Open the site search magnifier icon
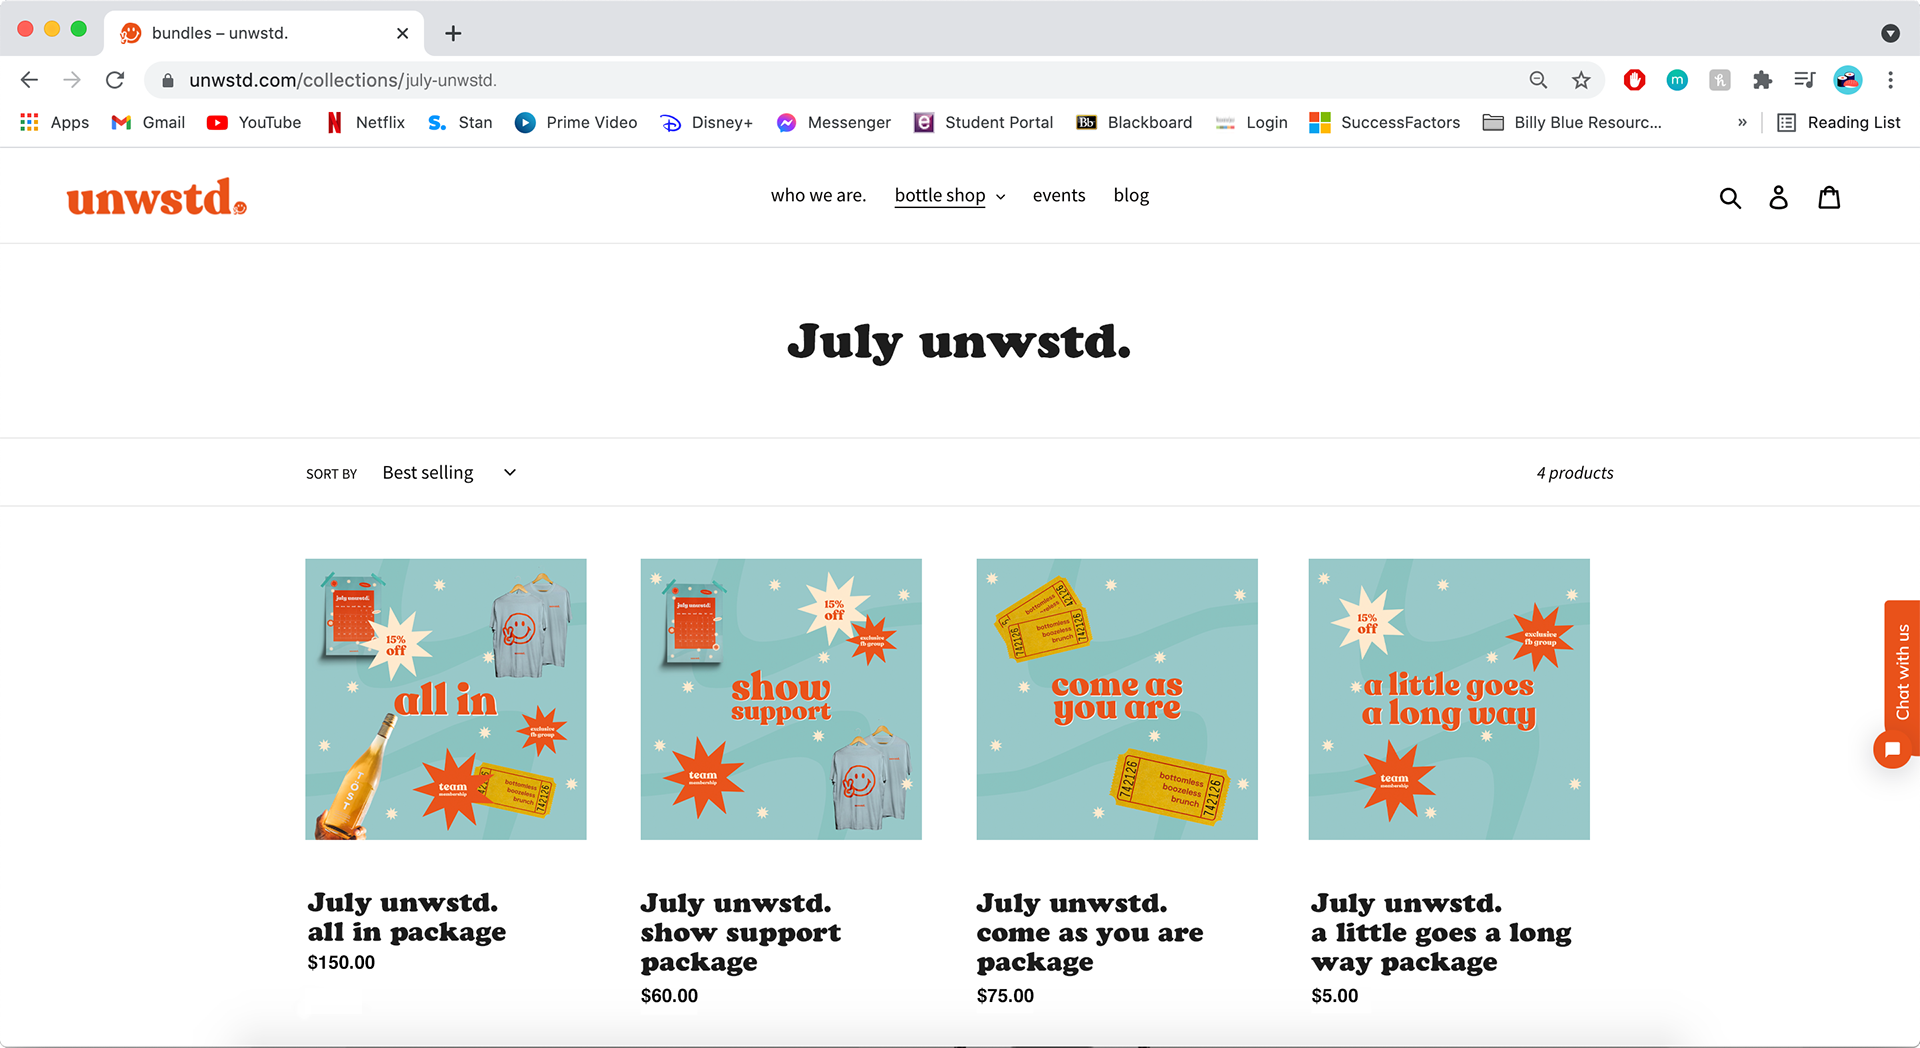Screen dimensions: 1920x1048 [x=1730, y=198]
